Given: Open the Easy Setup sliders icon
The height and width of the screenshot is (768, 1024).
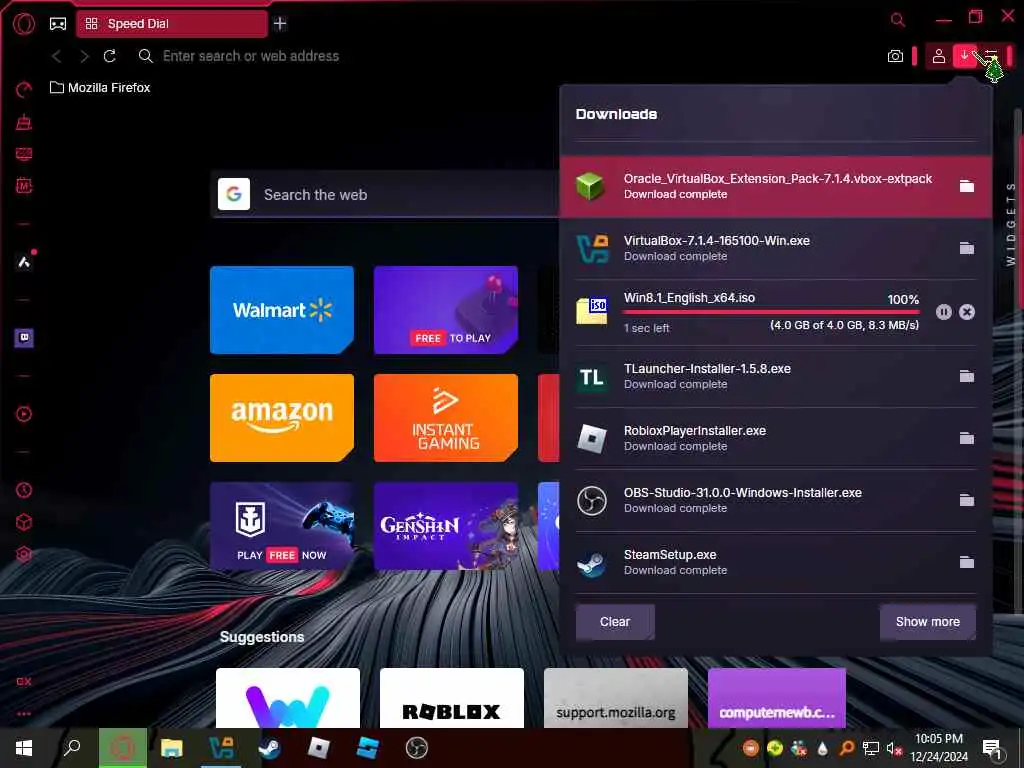Looking at the screenshot, I should coord(991,56).
